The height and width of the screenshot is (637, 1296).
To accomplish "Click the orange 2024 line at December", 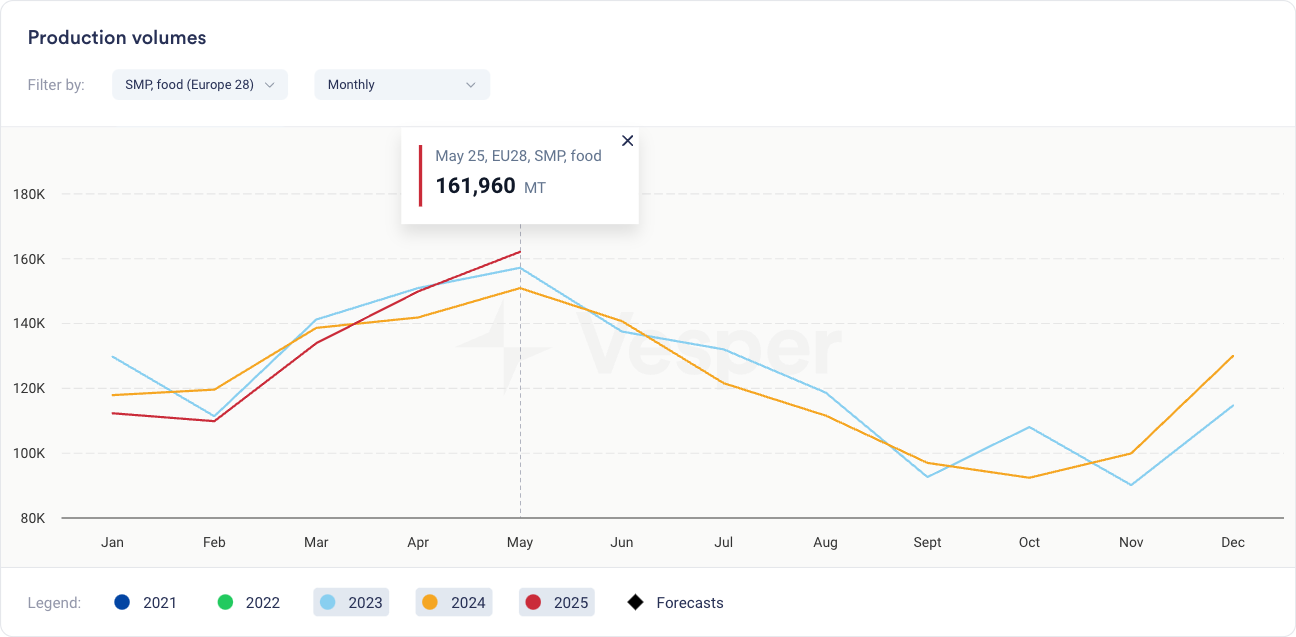I will [1233, 356].
